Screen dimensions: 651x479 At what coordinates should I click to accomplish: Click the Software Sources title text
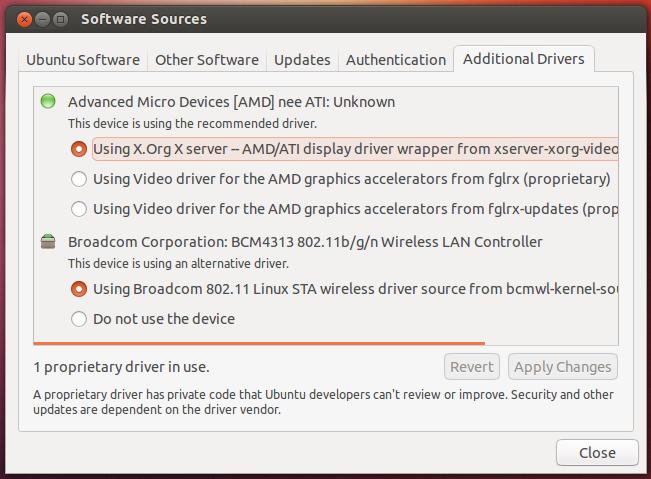coord(144,19)
